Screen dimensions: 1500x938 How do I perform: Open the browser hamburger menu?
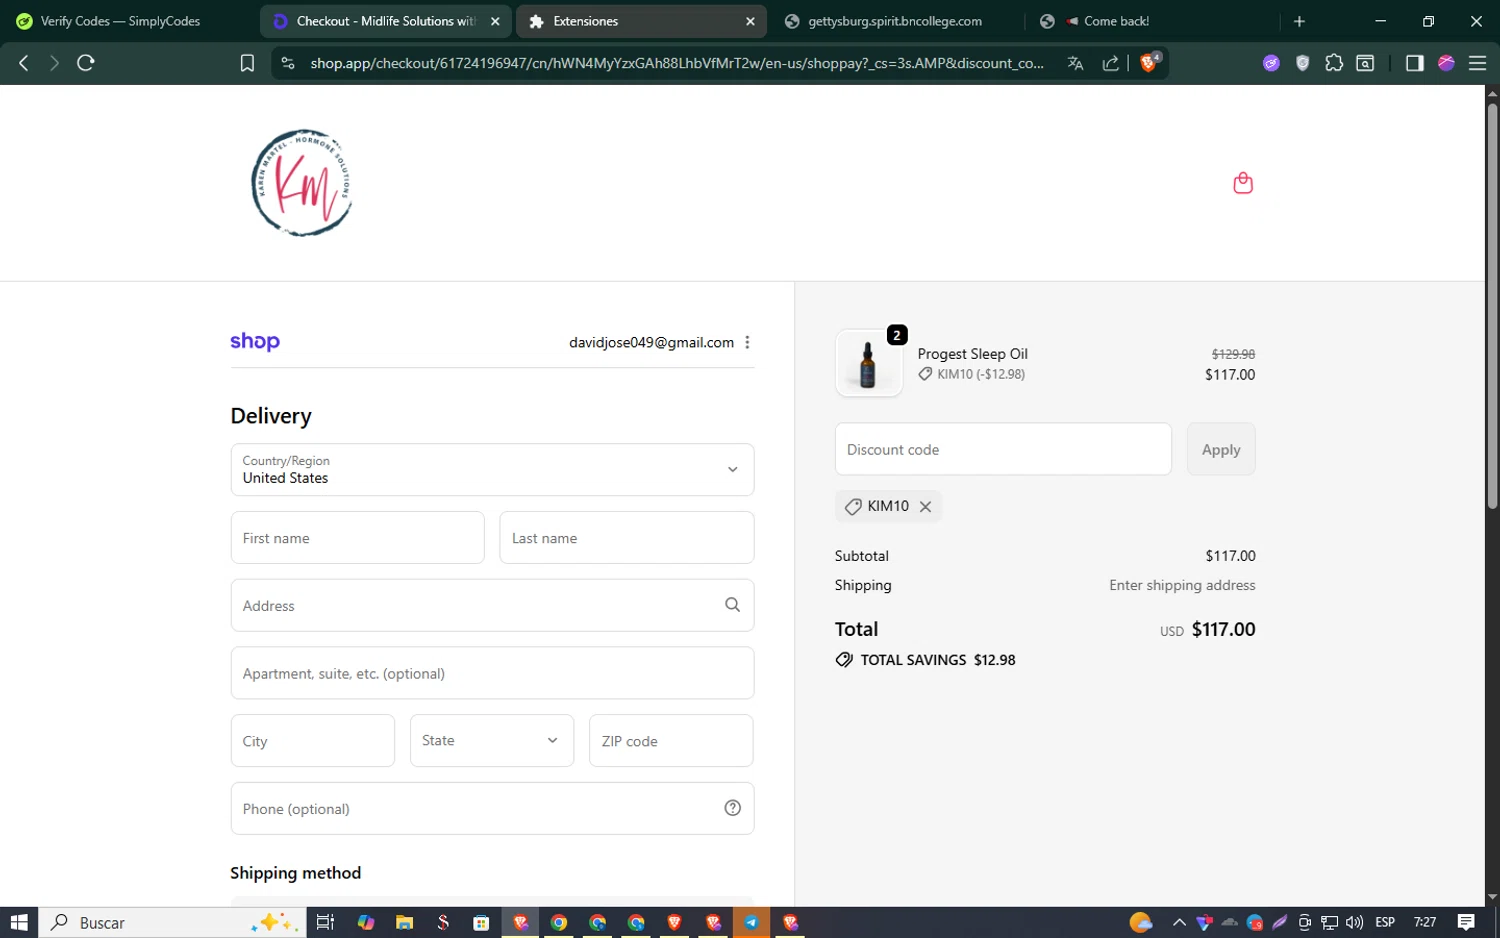(x=1477, y=63)
